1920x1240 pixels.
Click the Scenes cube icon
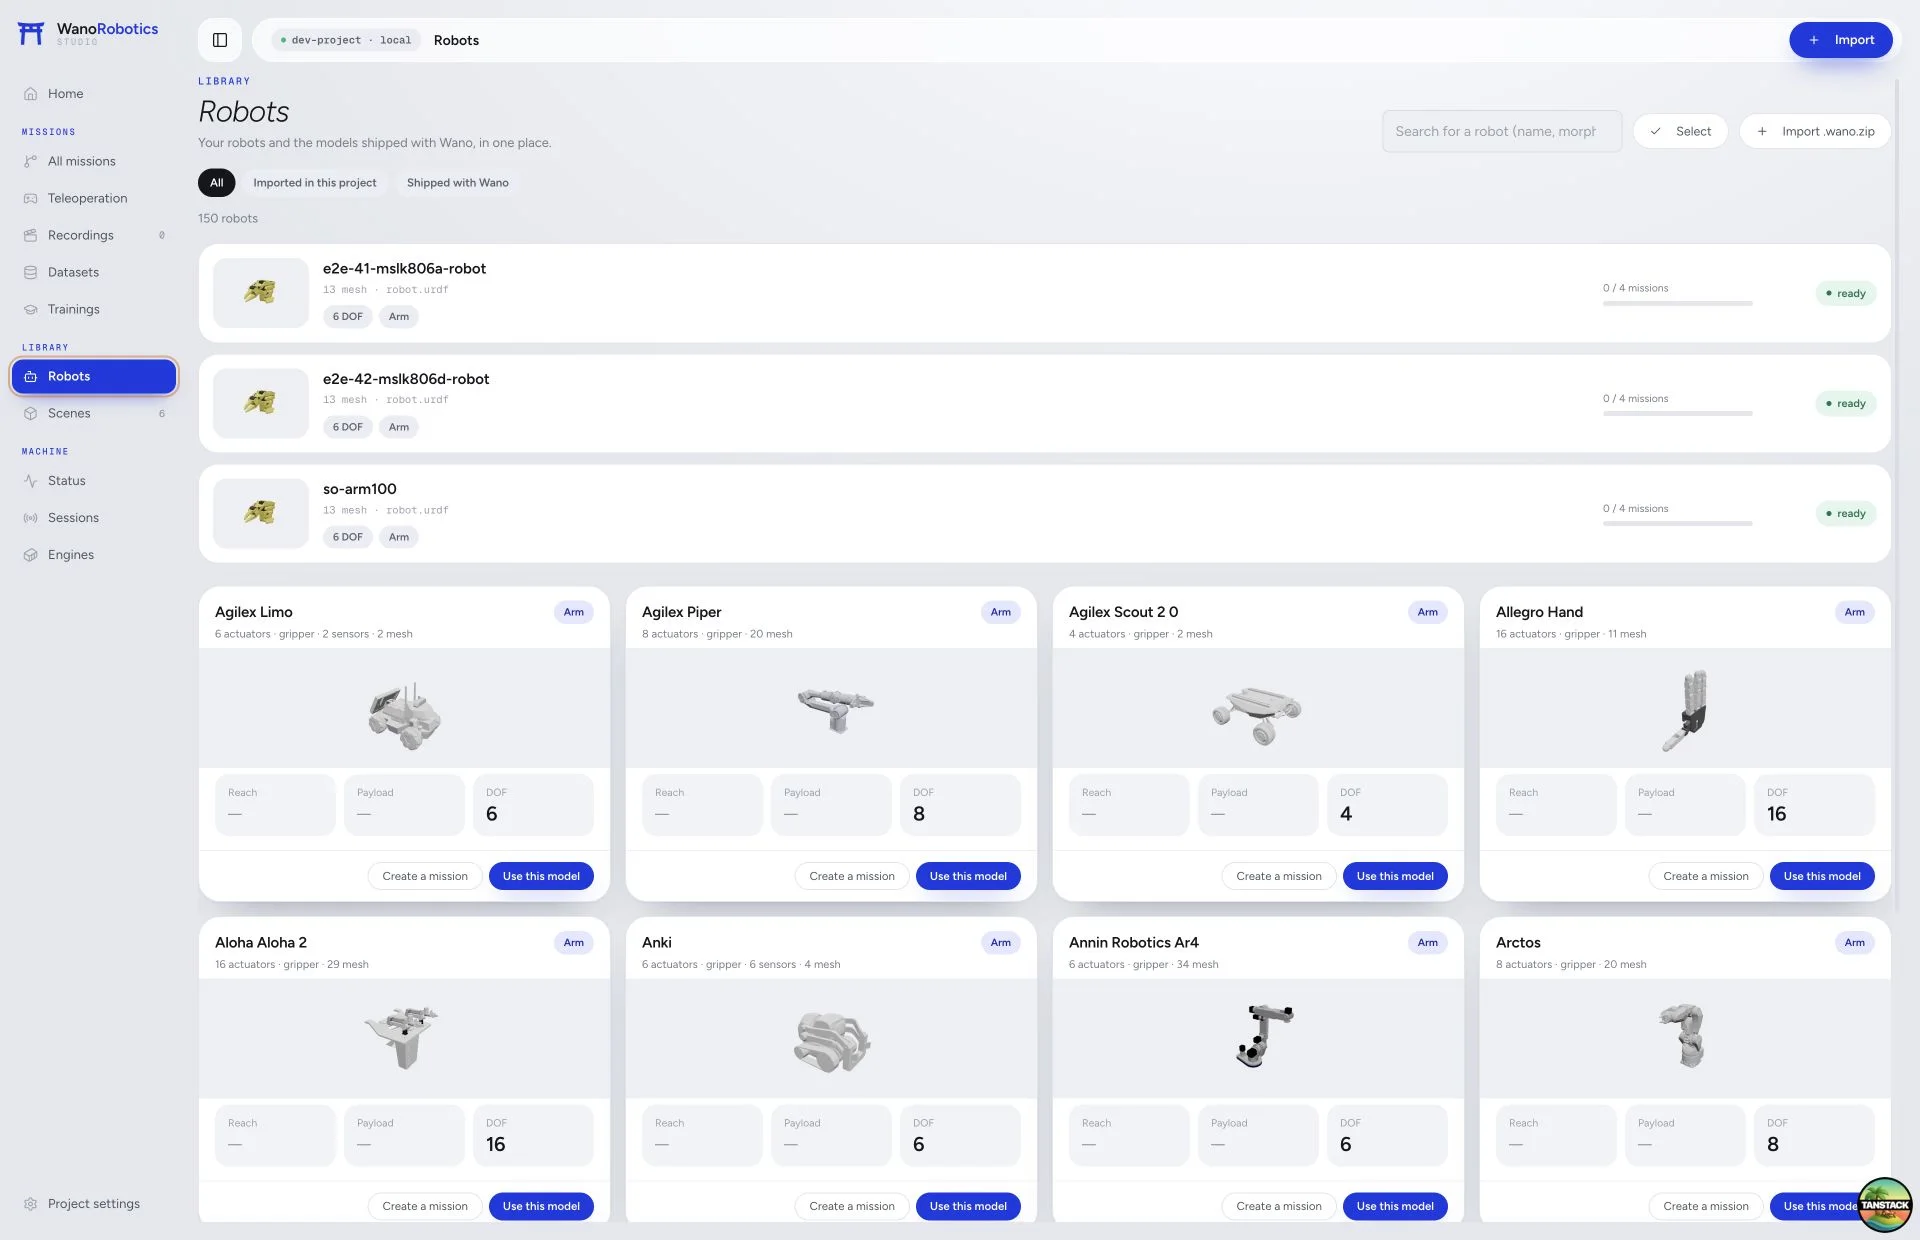click(x=30, y=413)
